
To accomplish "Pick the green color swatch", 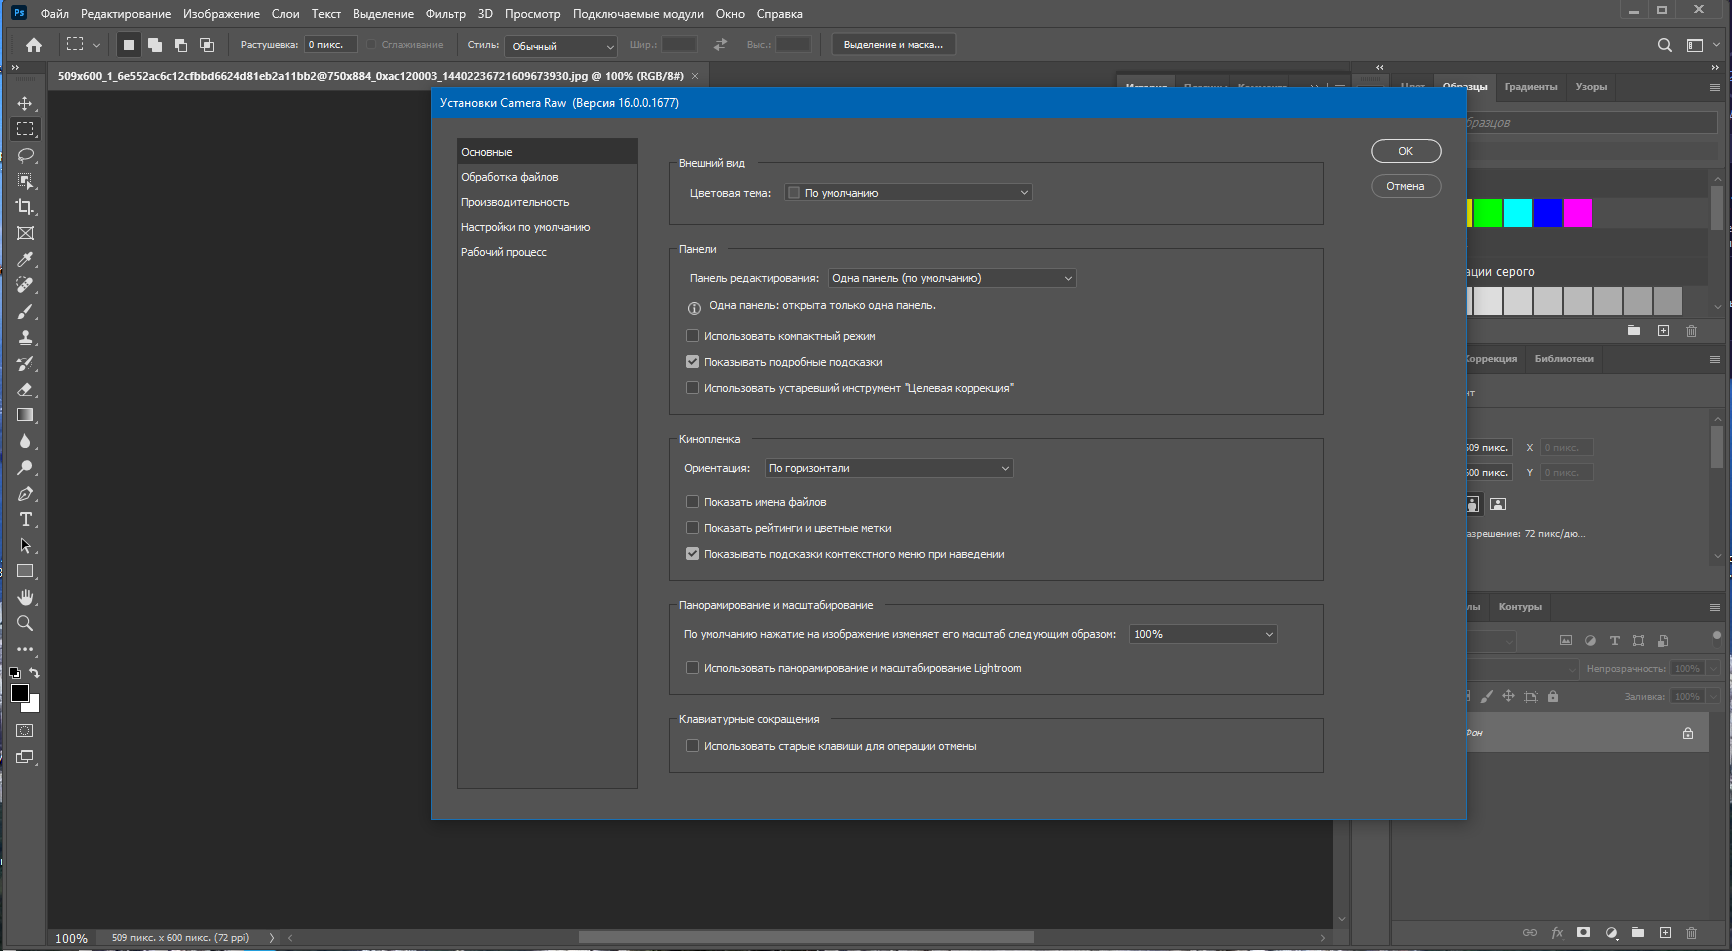I will [1488, 213].
